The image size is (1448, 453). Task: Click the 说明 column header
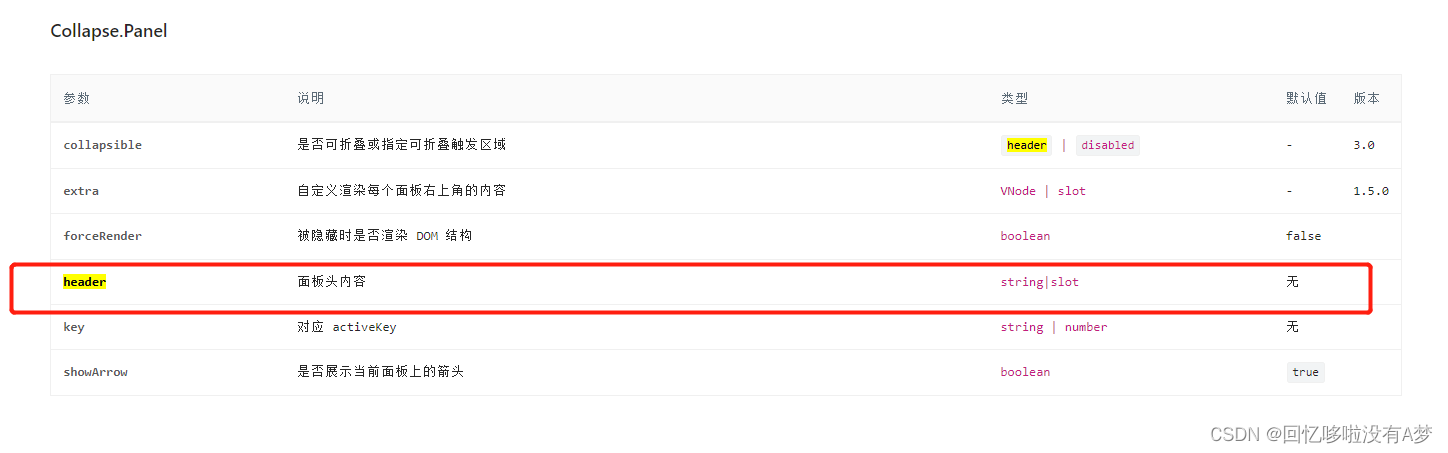pos(311,98)
